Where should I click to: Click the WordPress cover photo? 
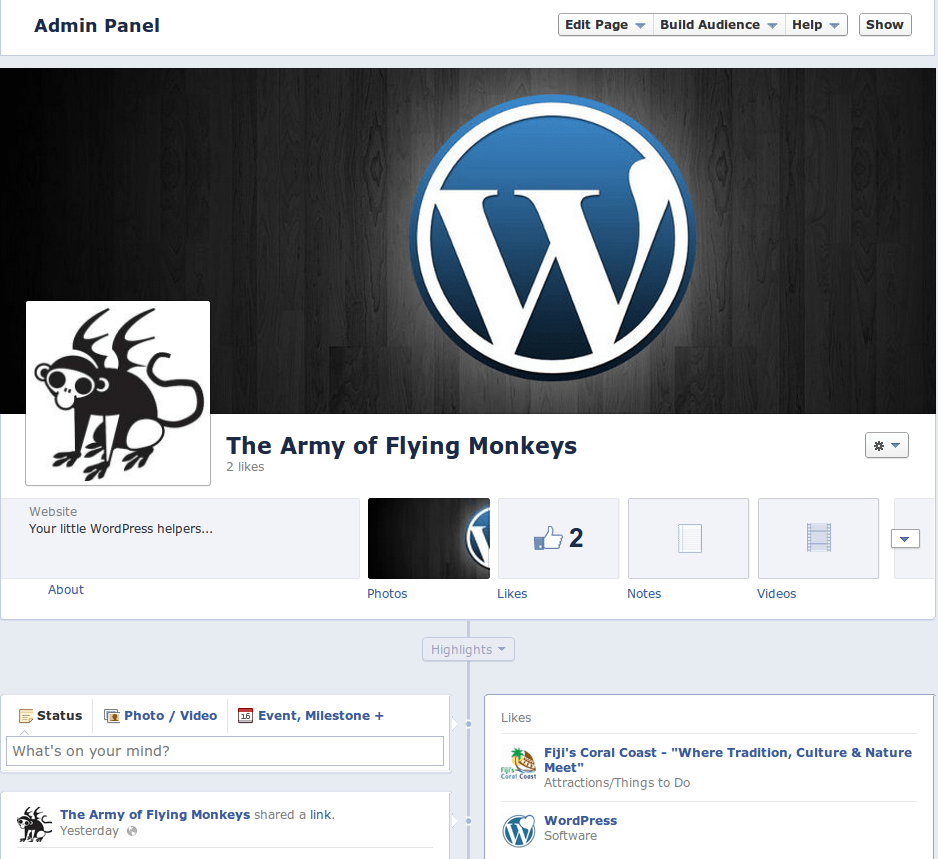click(468, 240)
